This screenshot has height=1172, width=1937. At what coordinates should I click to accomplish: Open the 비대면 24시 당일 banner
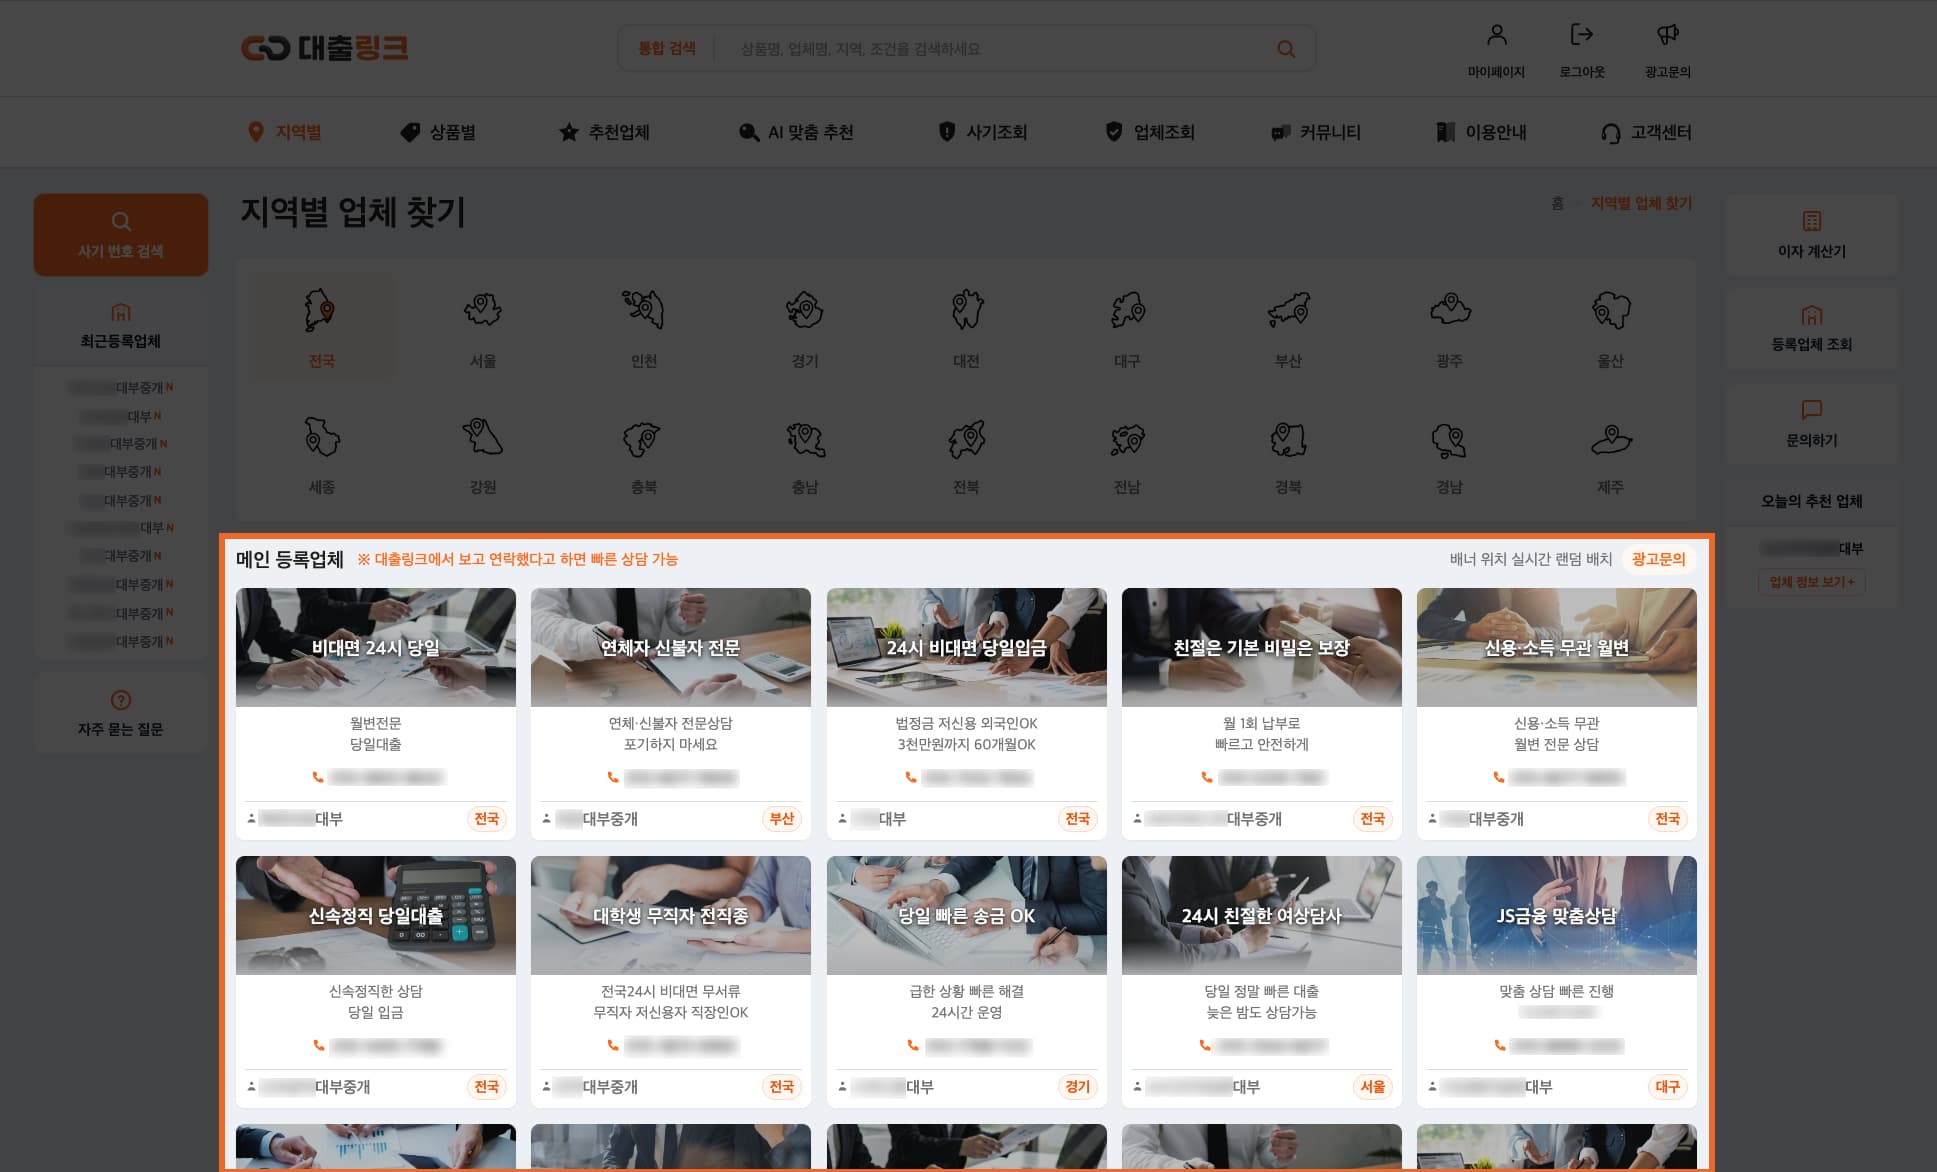[376, 647]
